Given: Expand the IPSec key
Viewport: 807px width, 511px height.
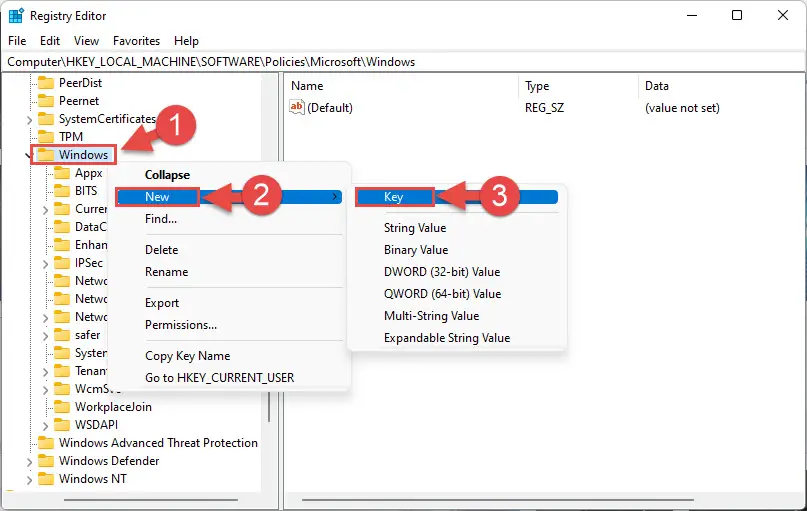Looking at the screenshot, I should 45,264.
